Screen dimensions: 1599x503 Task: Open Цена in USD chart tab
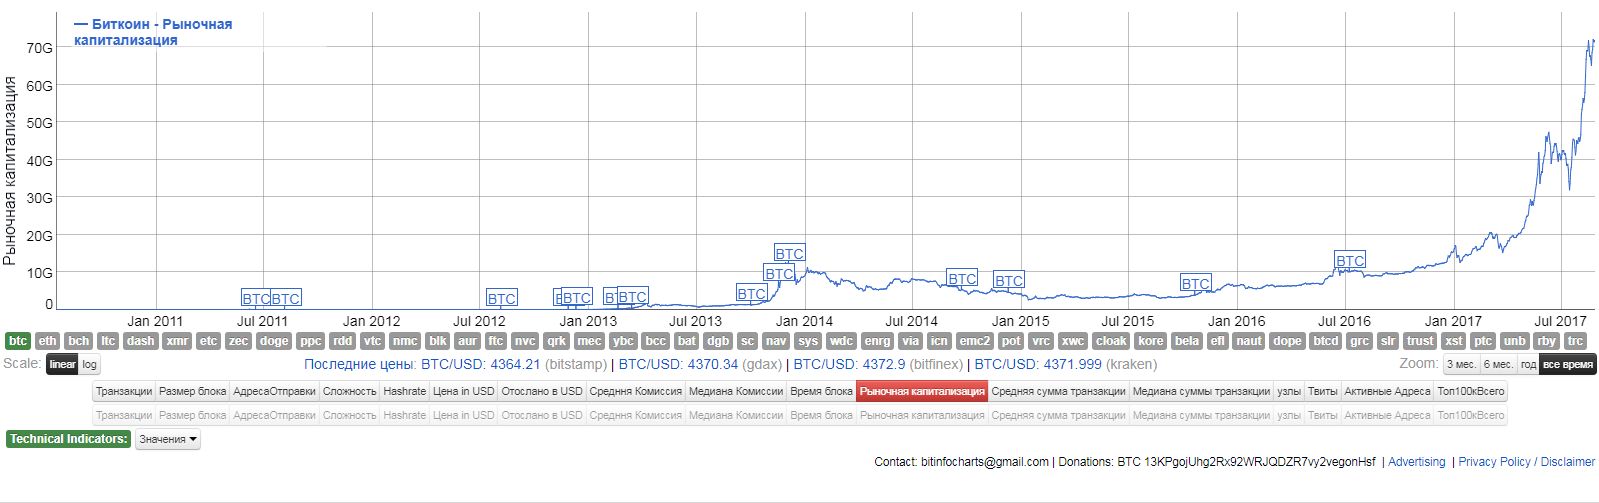(463, 391)
